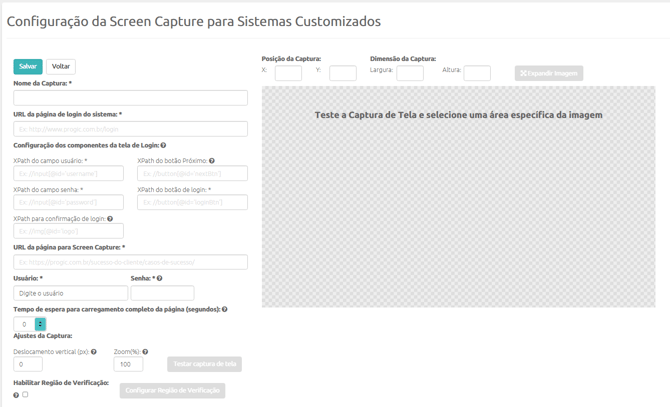The image size is (670, 407).
Task: Click the Salvar button
Action: click(28, 67)
